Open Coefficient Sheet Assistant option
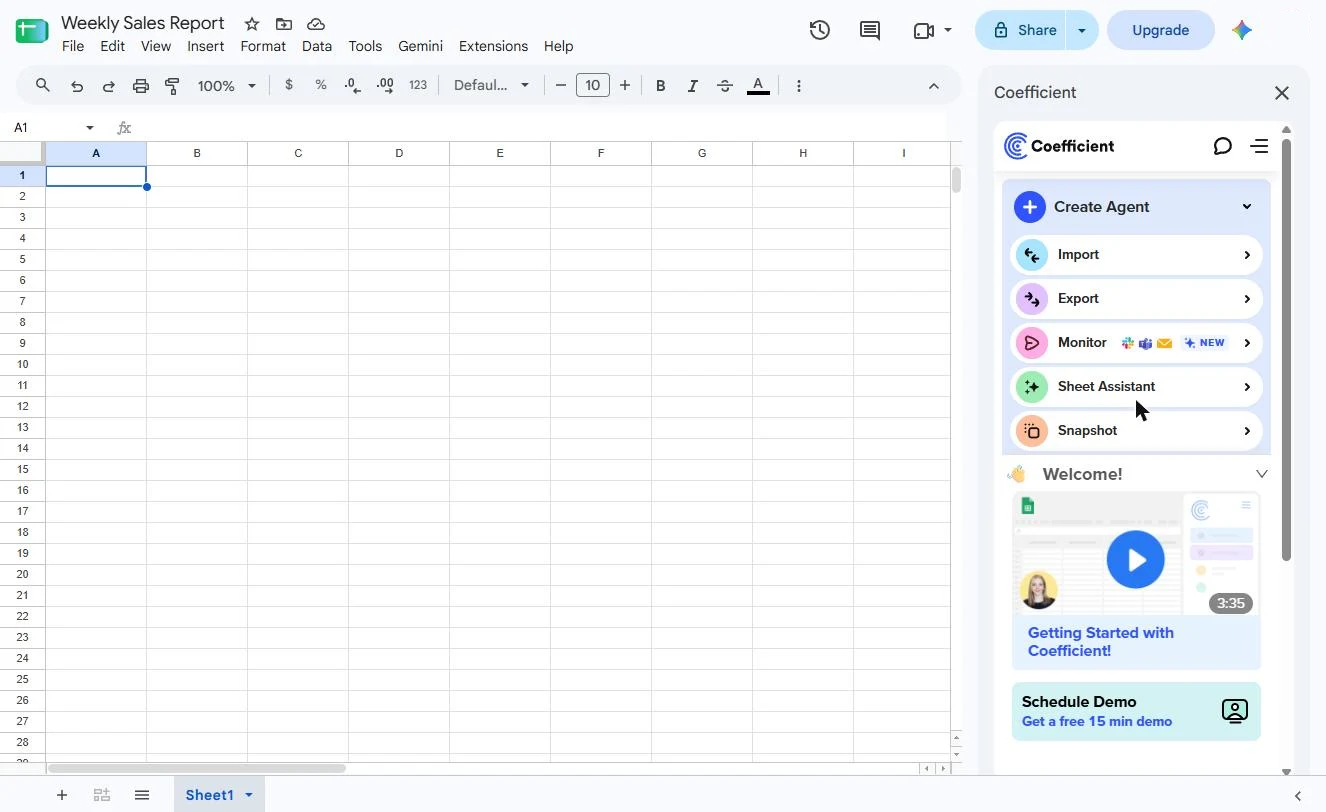The image size is (1326, 812). pos(1136,387)
